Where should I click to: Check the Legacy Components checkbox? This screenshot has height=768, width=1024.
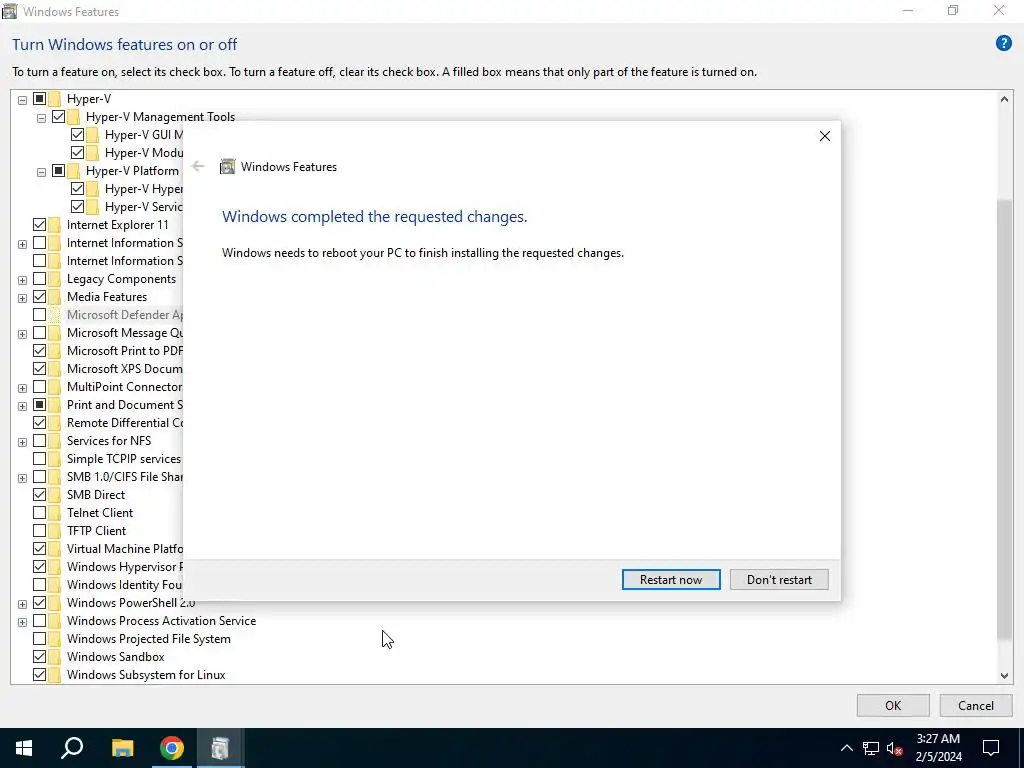[x=39, y=279]
